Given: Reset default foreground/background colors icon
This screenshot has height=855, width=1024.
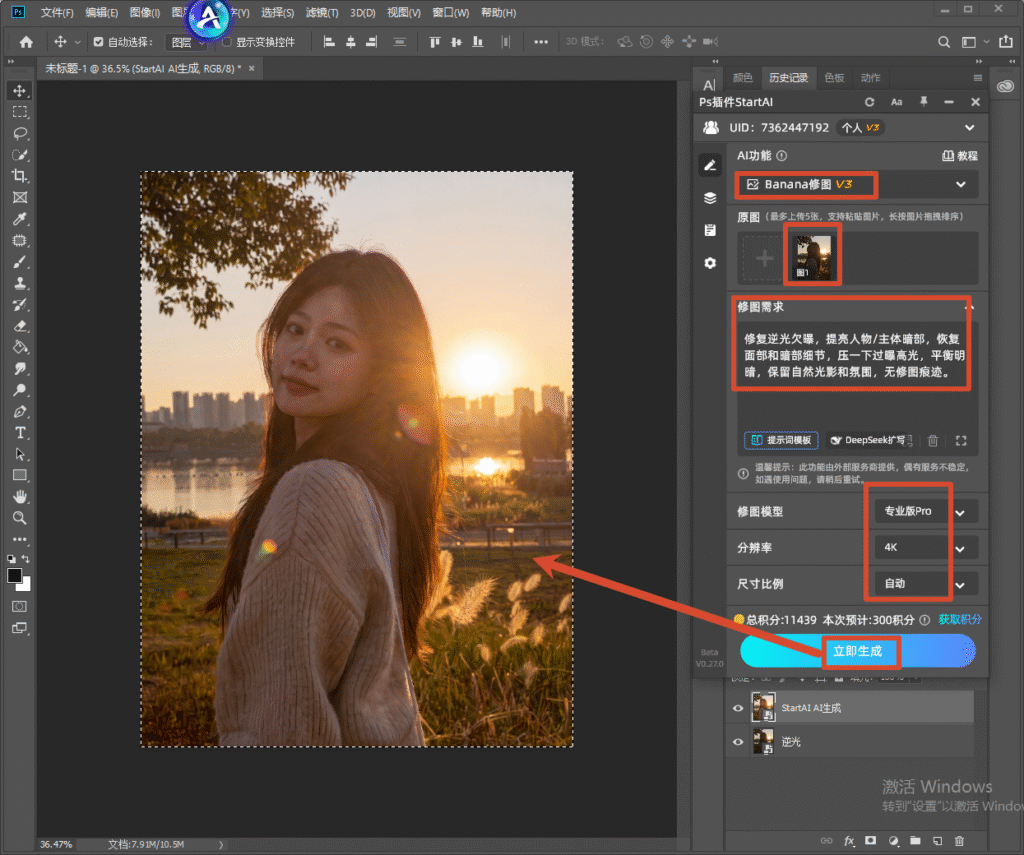Looking at the screenshot, I should [x=11, y=559].
